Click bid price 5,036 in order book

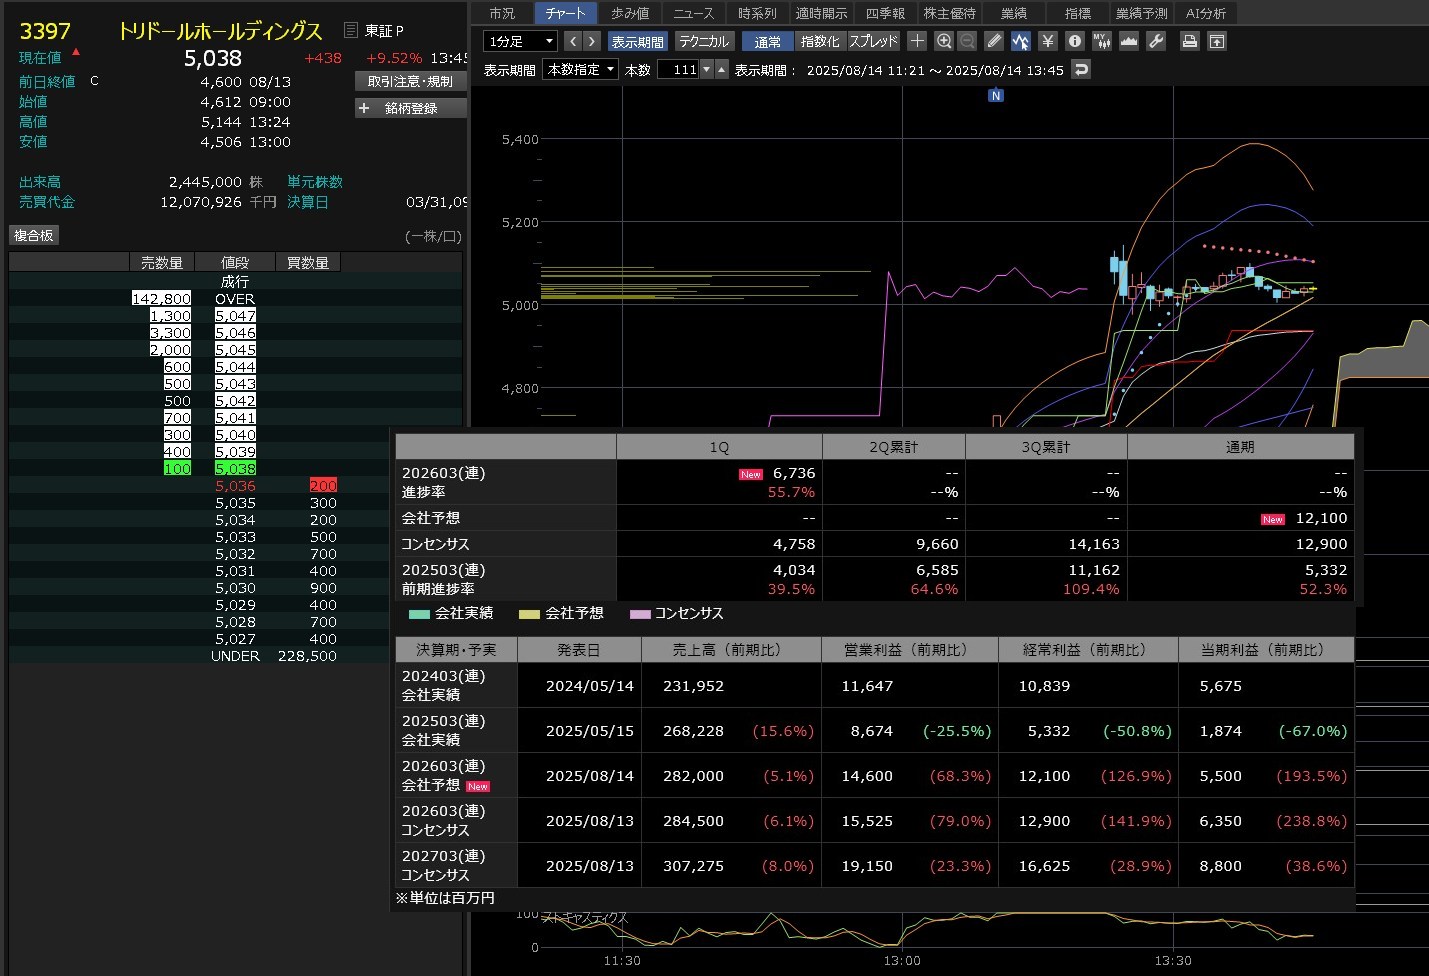pyautogui.click(x=235, y=485)
